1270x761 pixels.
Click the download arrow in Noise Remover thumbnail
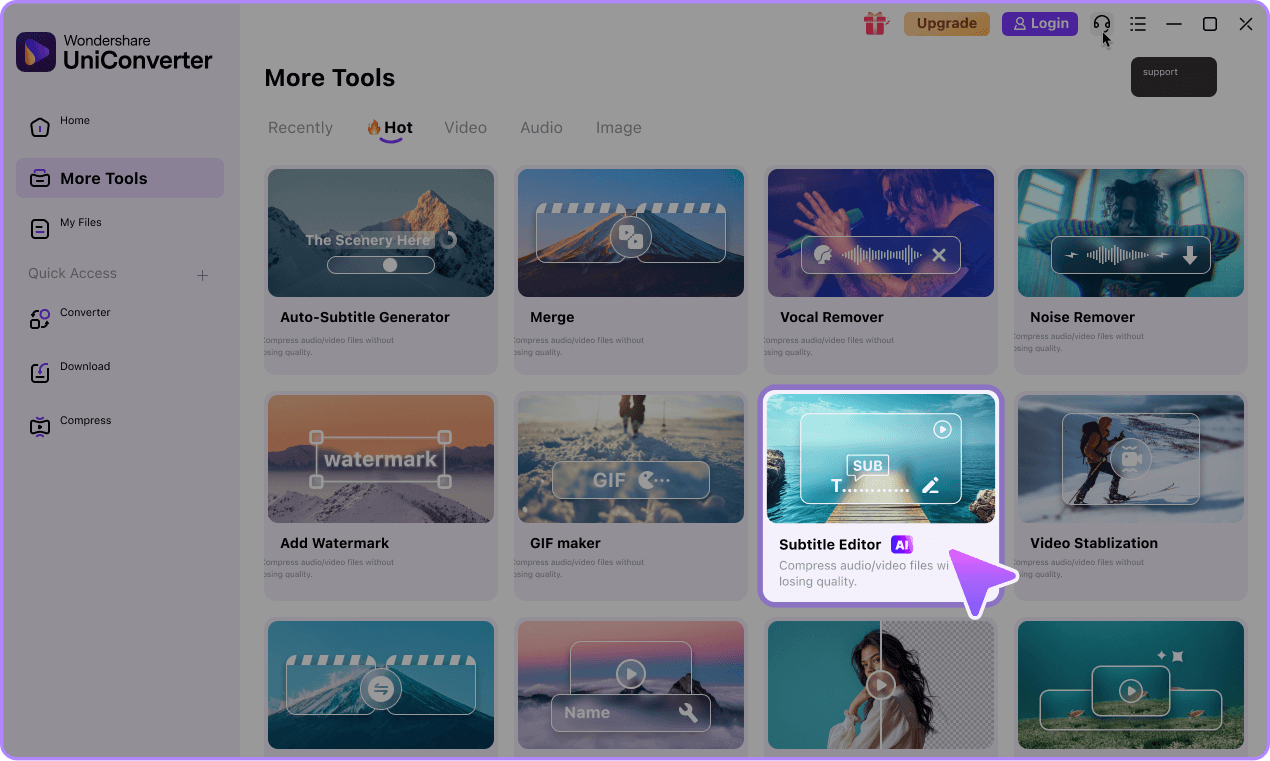(x=1190, y=256)
